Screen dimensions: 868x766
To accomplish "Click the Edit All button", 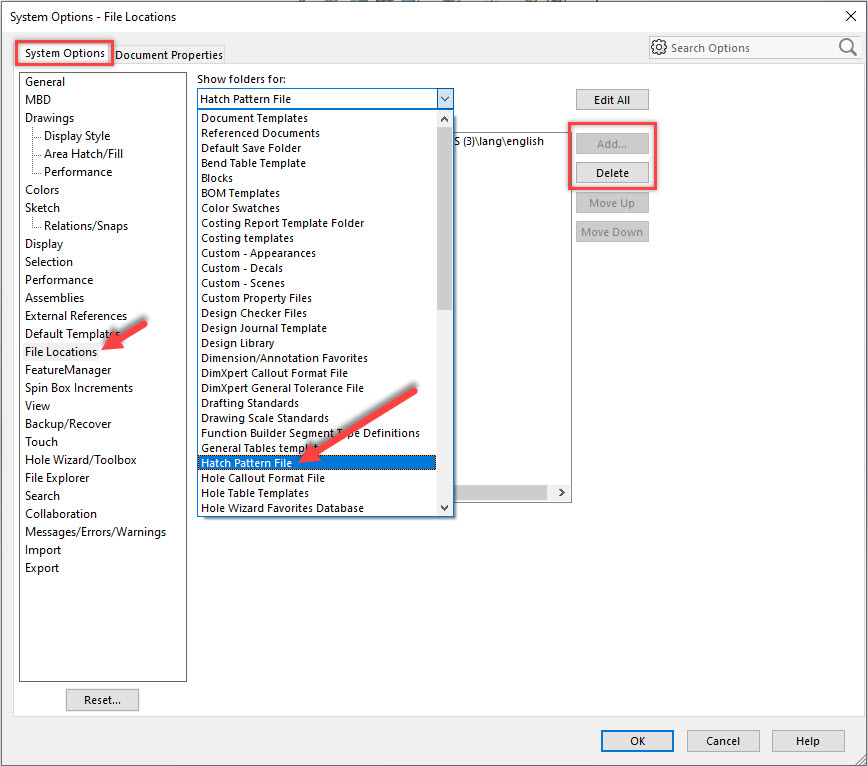I will pyautogui.click(x=611, y=99).
